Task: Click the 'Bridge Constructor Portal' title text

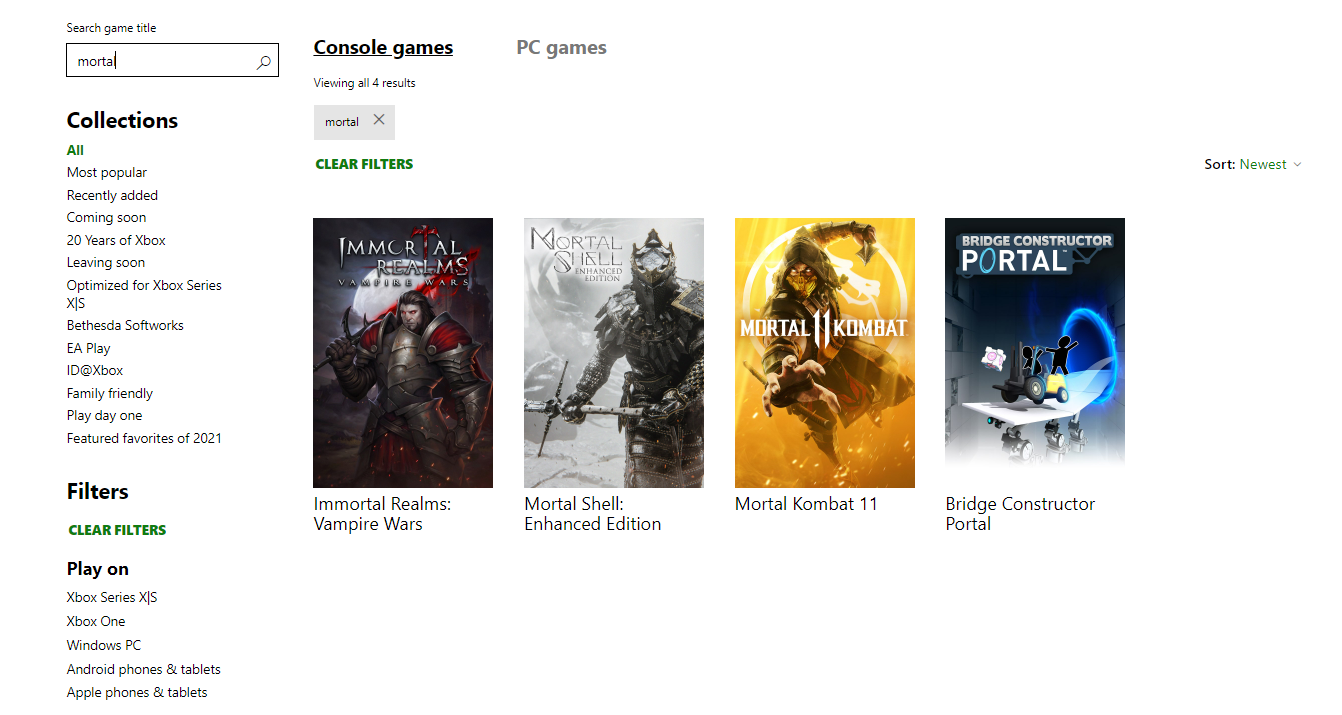Action: (1020, 514)
